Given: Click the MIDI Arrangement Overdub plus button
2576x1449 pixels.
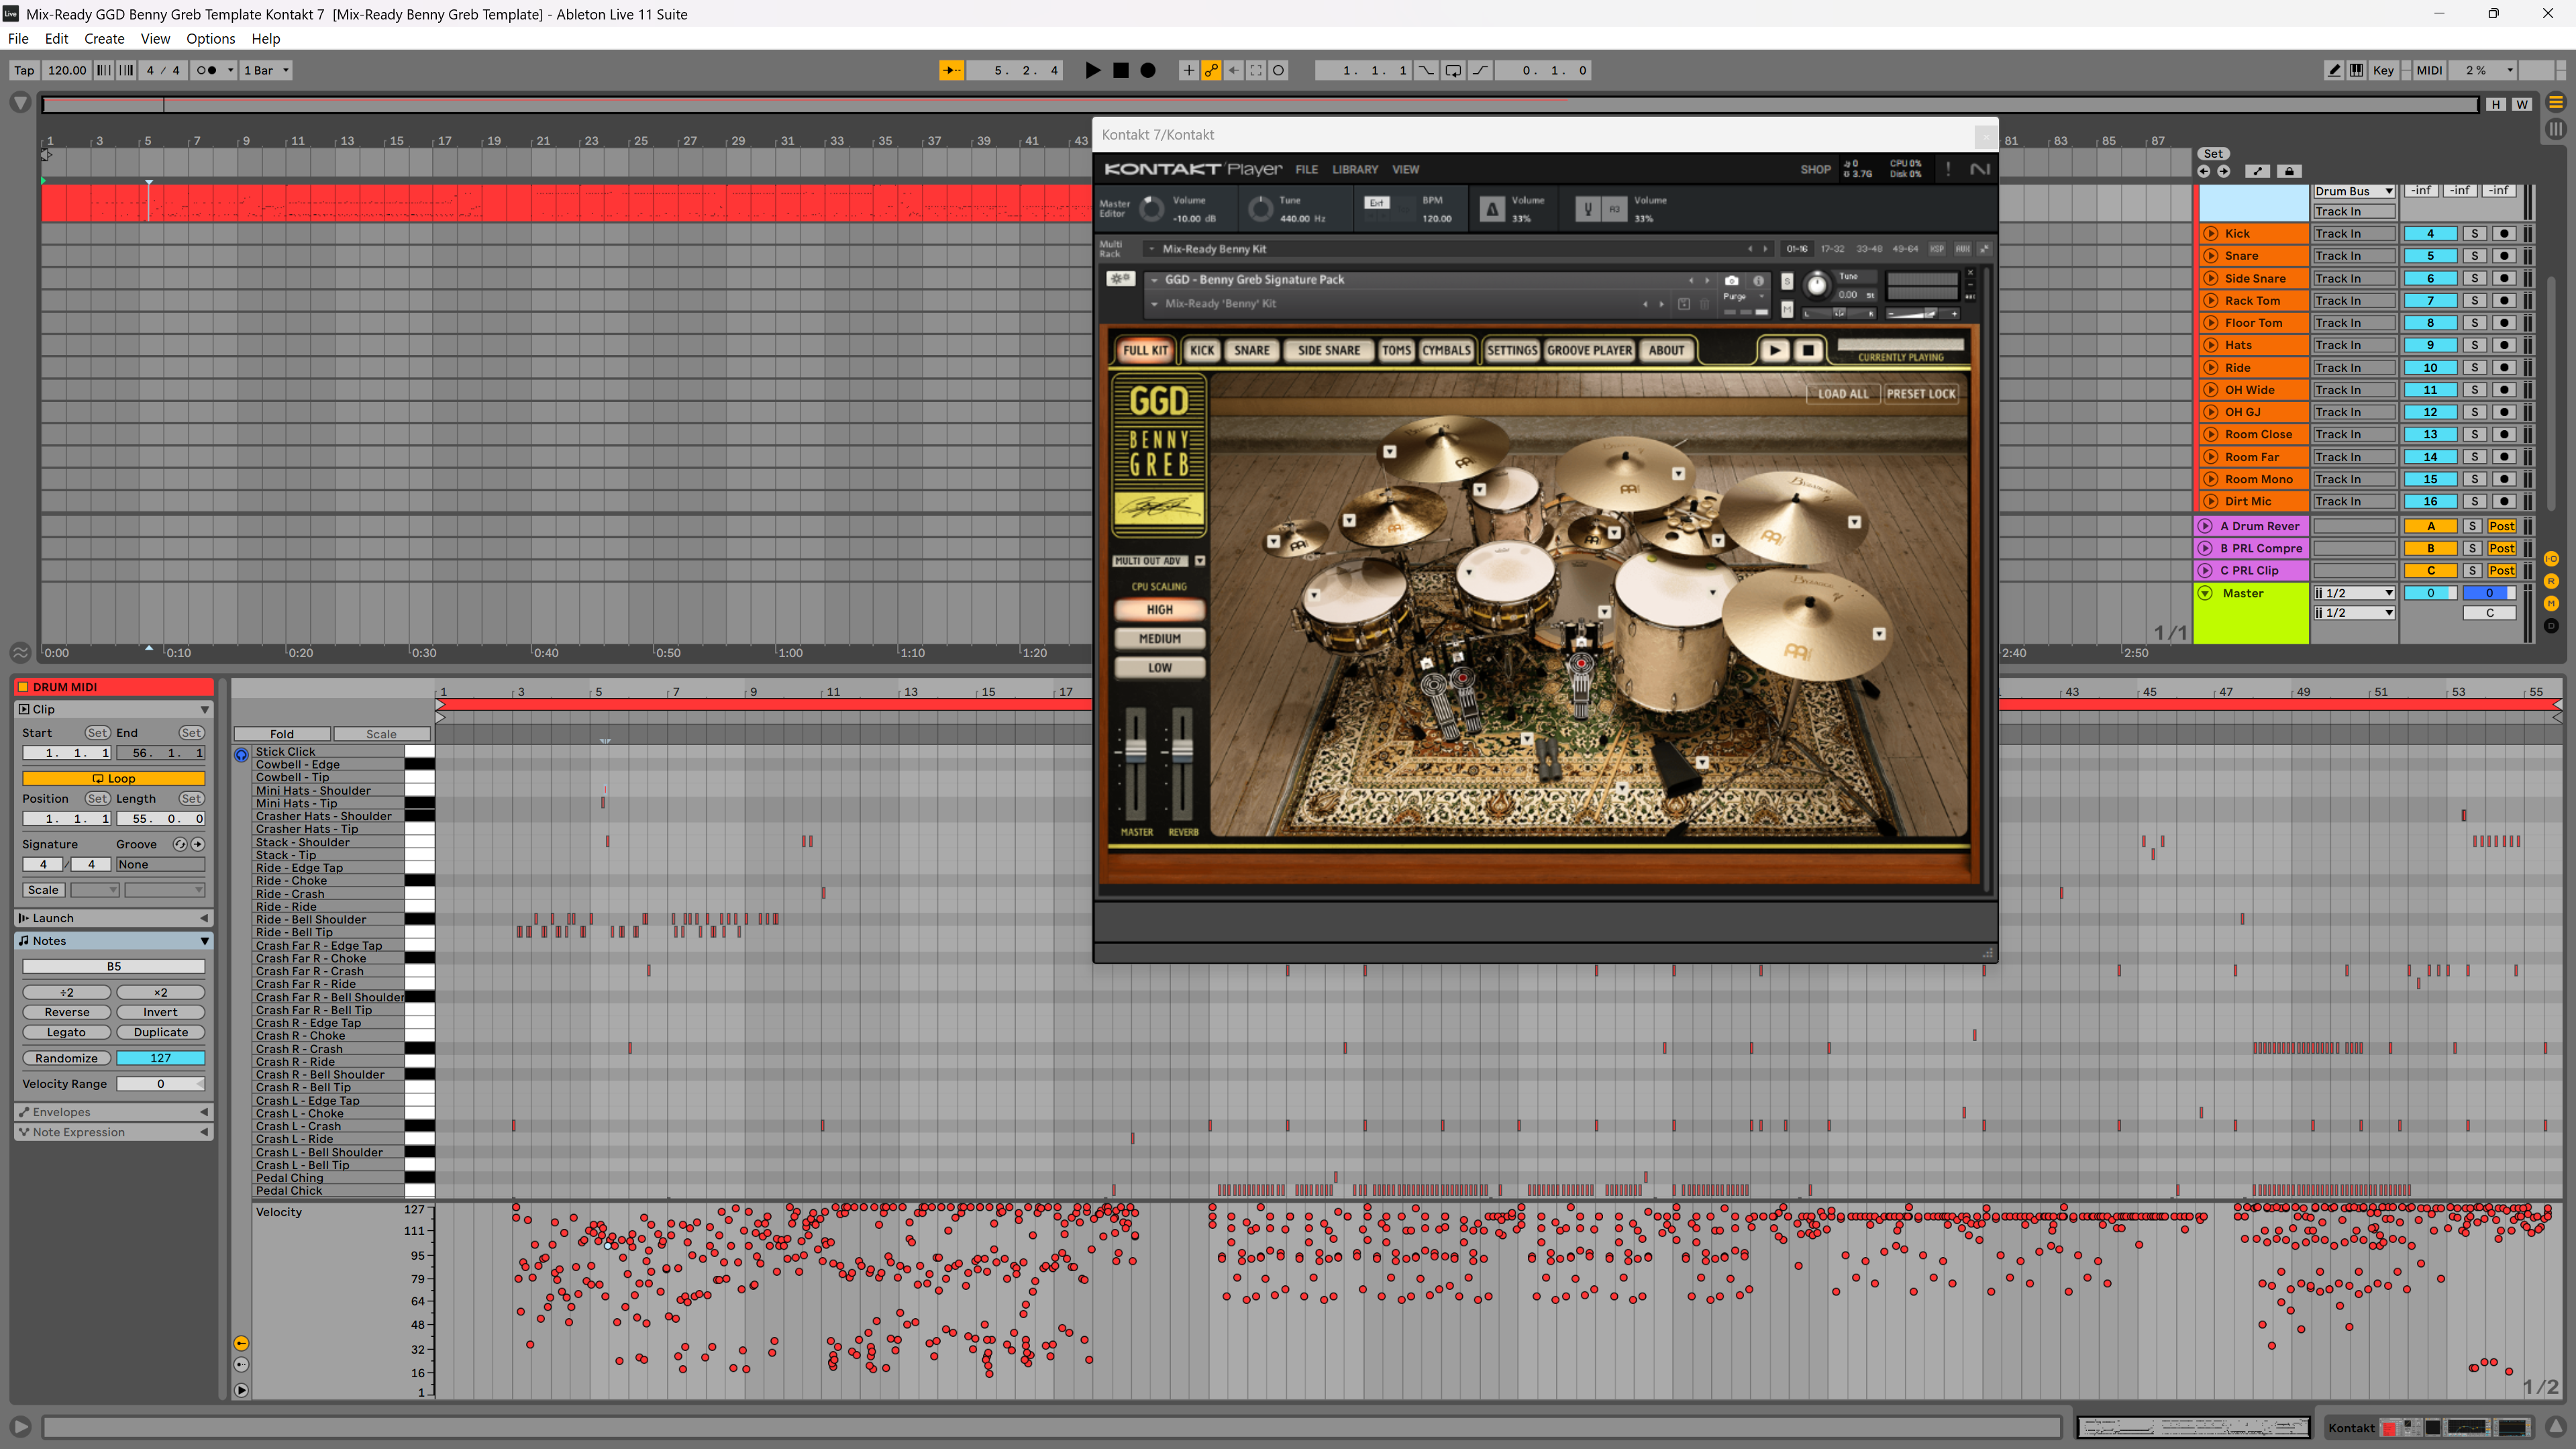Looking at the screenshot, I should pyautogui.click(x=1188, y=70).
